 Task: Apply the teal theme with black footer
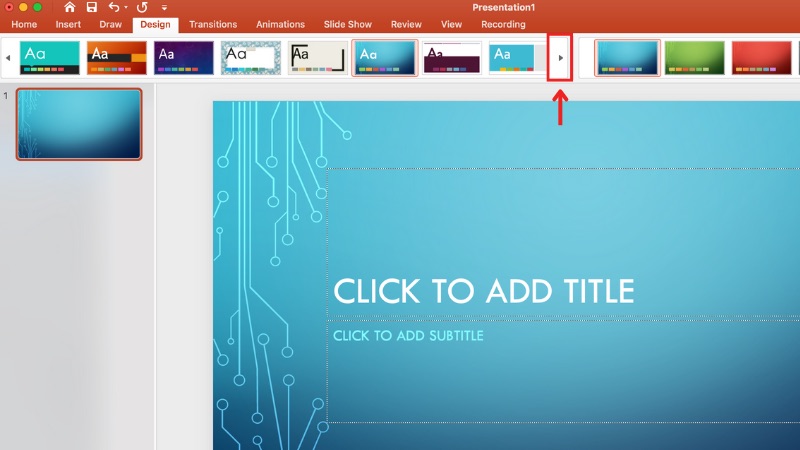point(49,58)
